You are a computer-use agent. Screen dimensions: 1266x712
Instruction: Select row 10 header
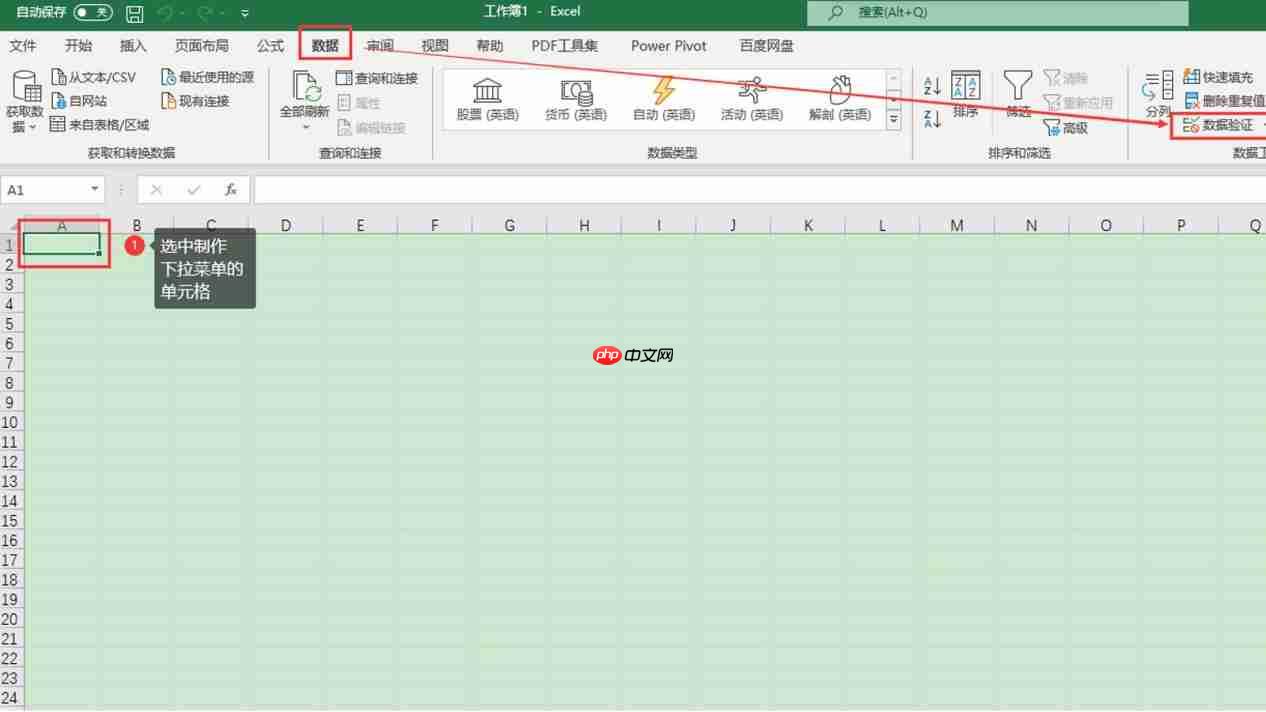point(11,422)
